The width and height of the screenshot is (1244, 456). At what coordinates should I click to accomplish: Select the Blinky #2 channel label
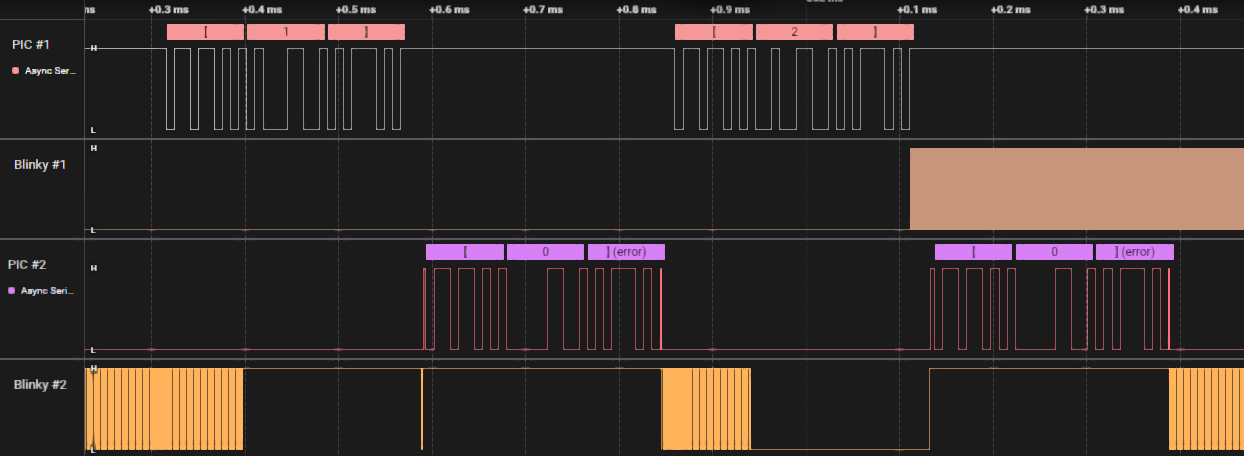pos(40,384)
